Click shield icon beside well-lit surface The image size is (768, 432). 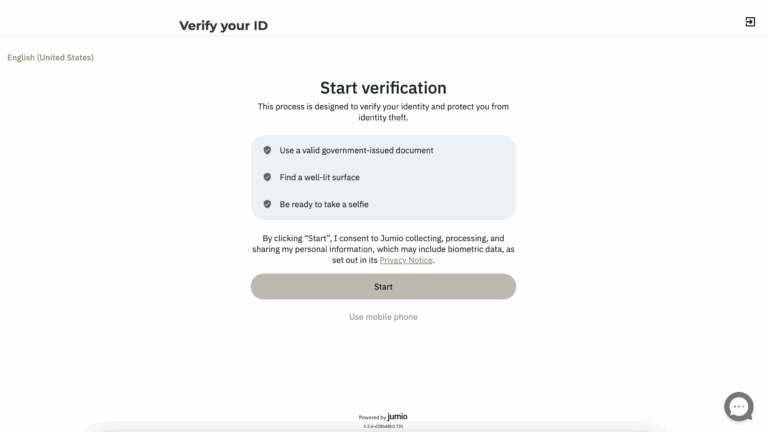click(x=267, y=177)
